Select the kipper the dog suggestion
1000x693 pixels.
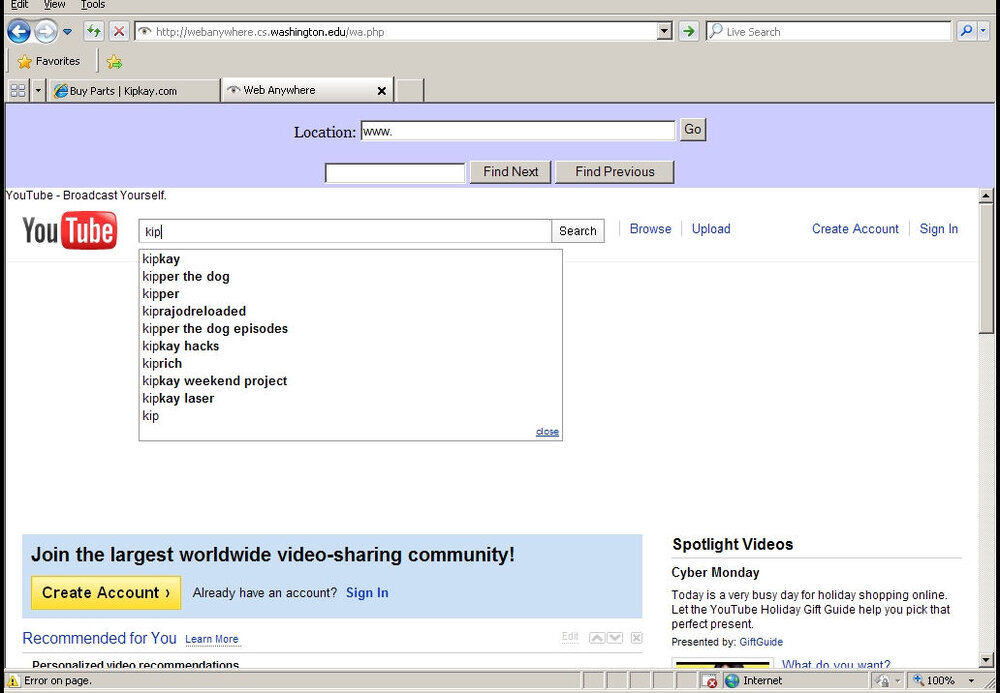(x=350, y=276)
